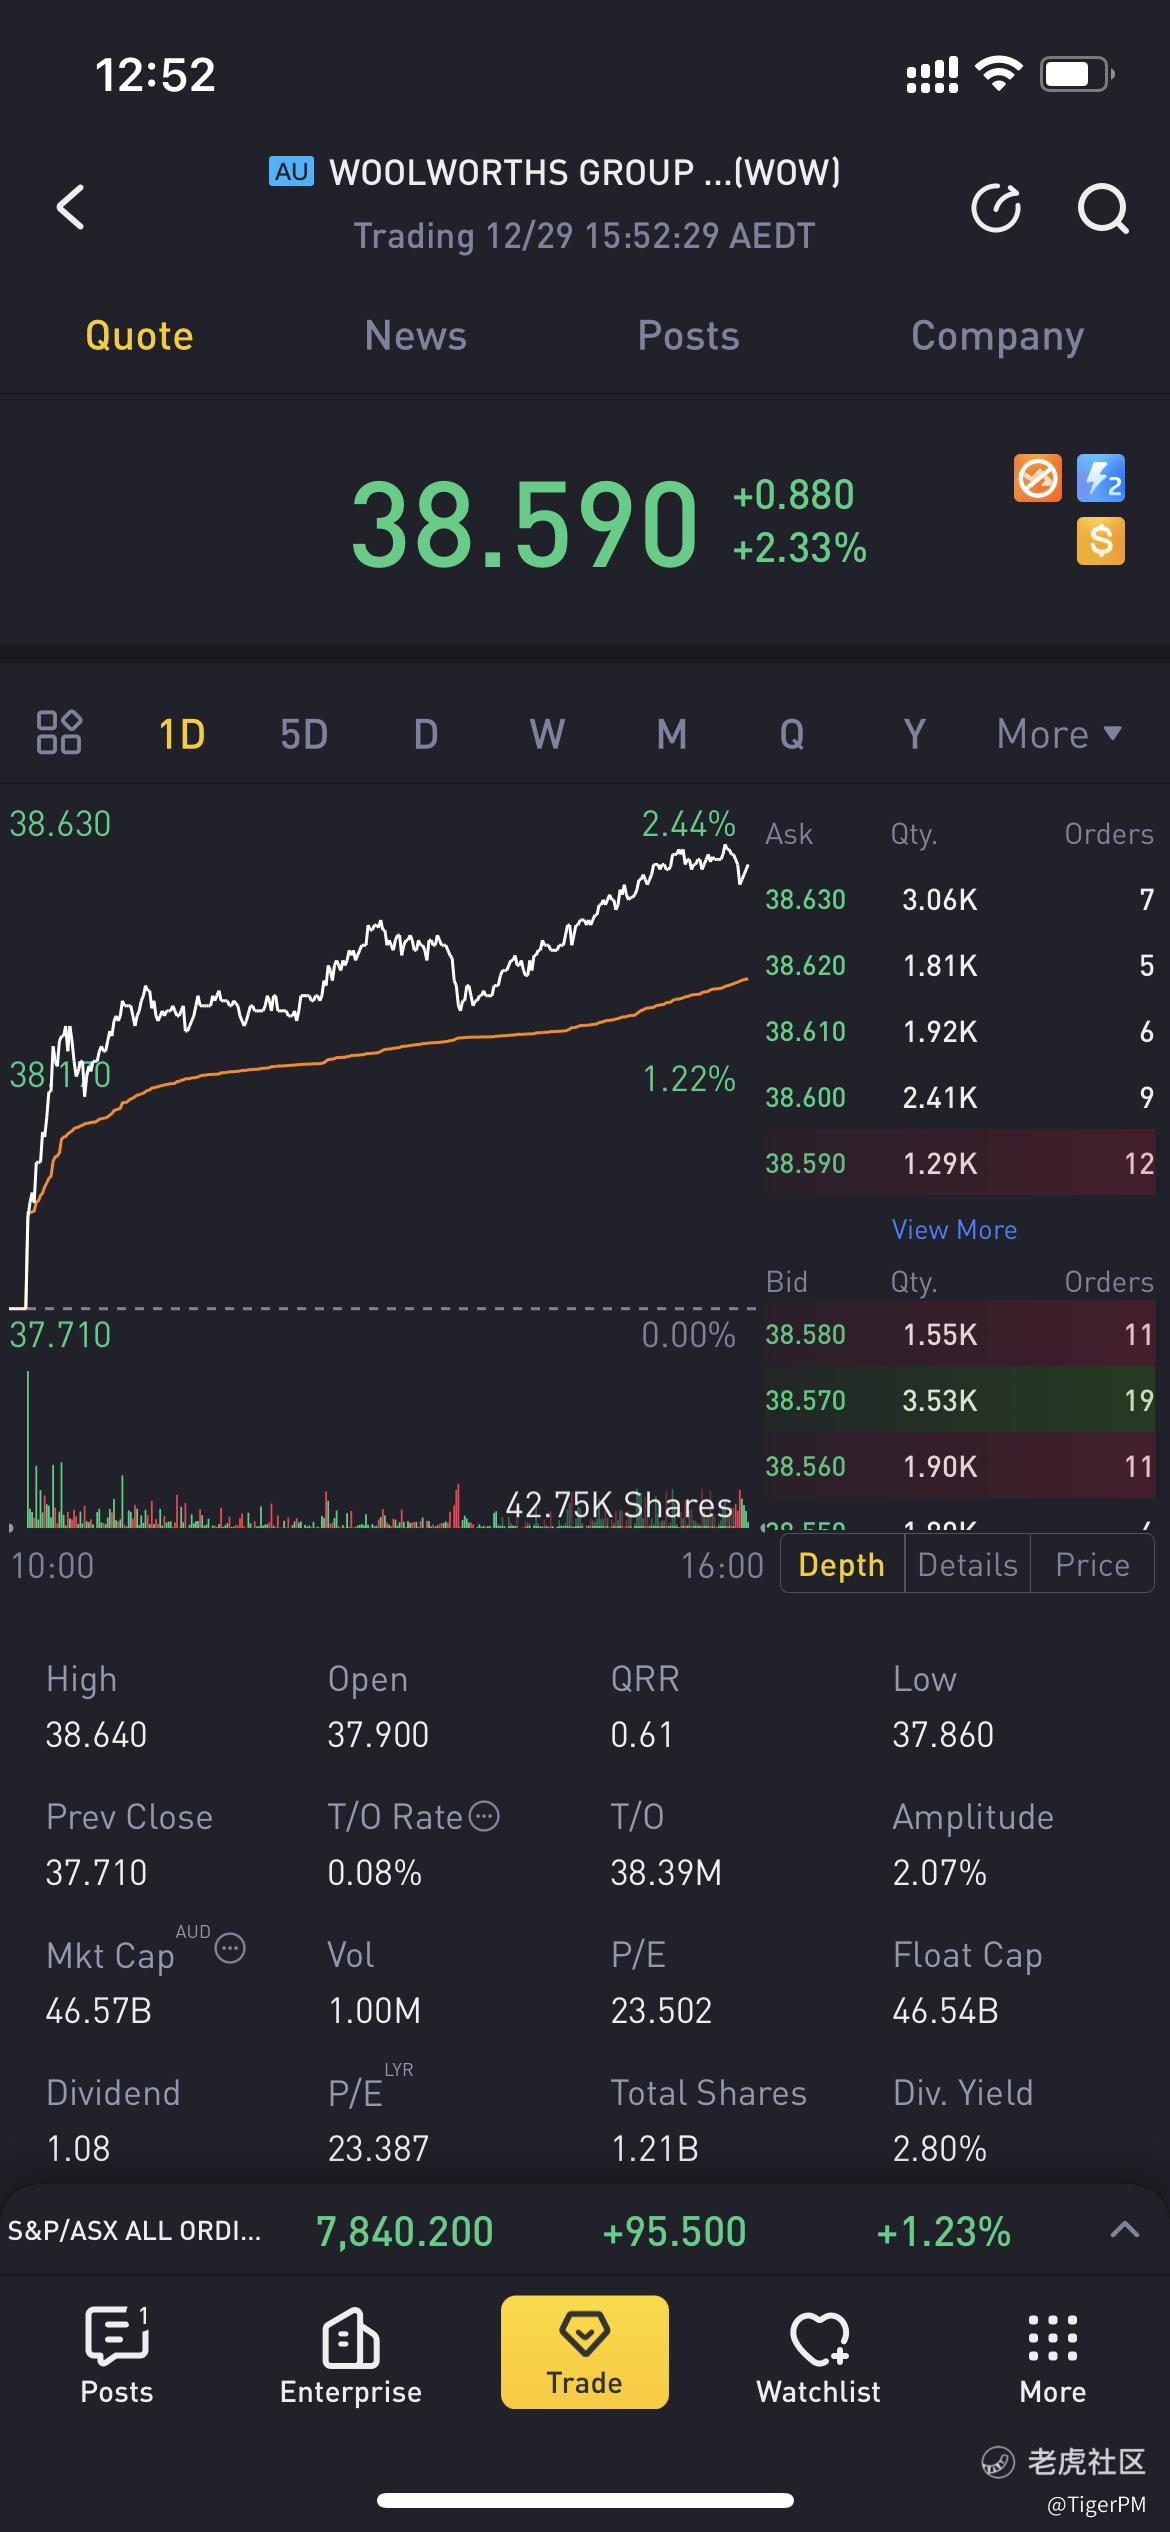Open Enterprise from bottom navigation

pyautogui.click(x=350, y=2354)
